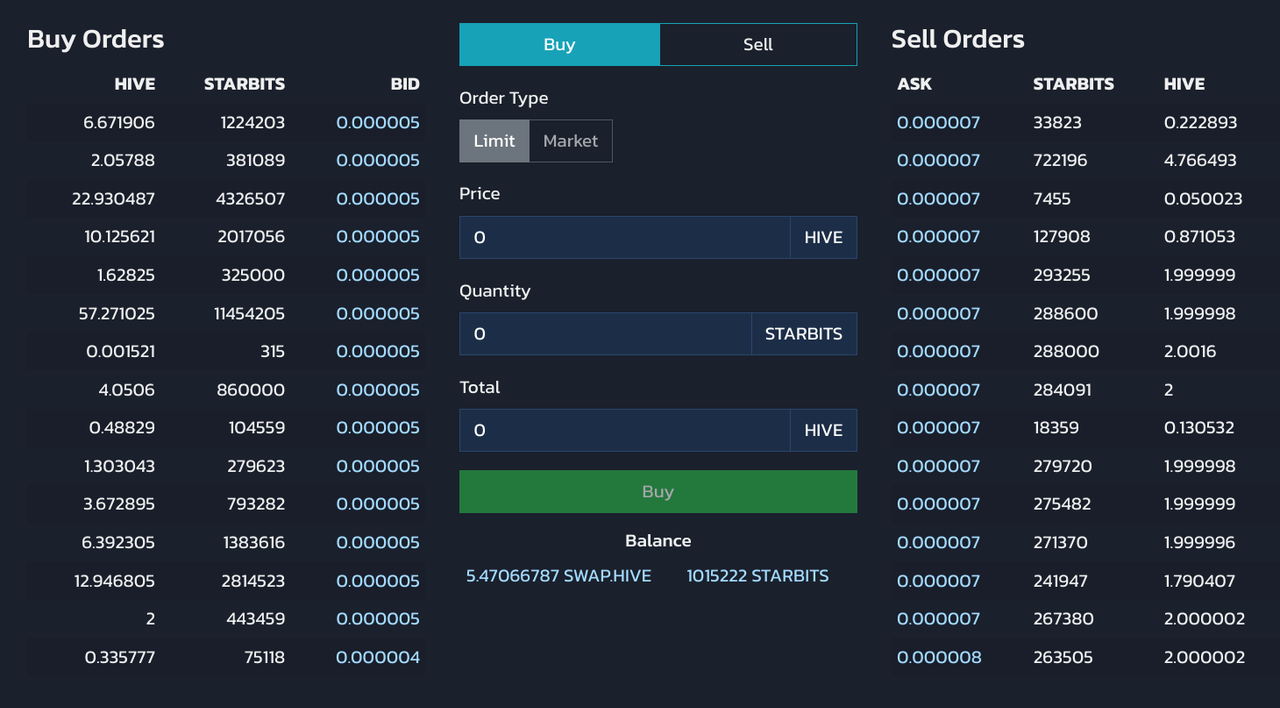Click ask 0.000007 for 293255 STARBITS
Viewport: 1280px width, 708px height.
[x=939, y=275]
